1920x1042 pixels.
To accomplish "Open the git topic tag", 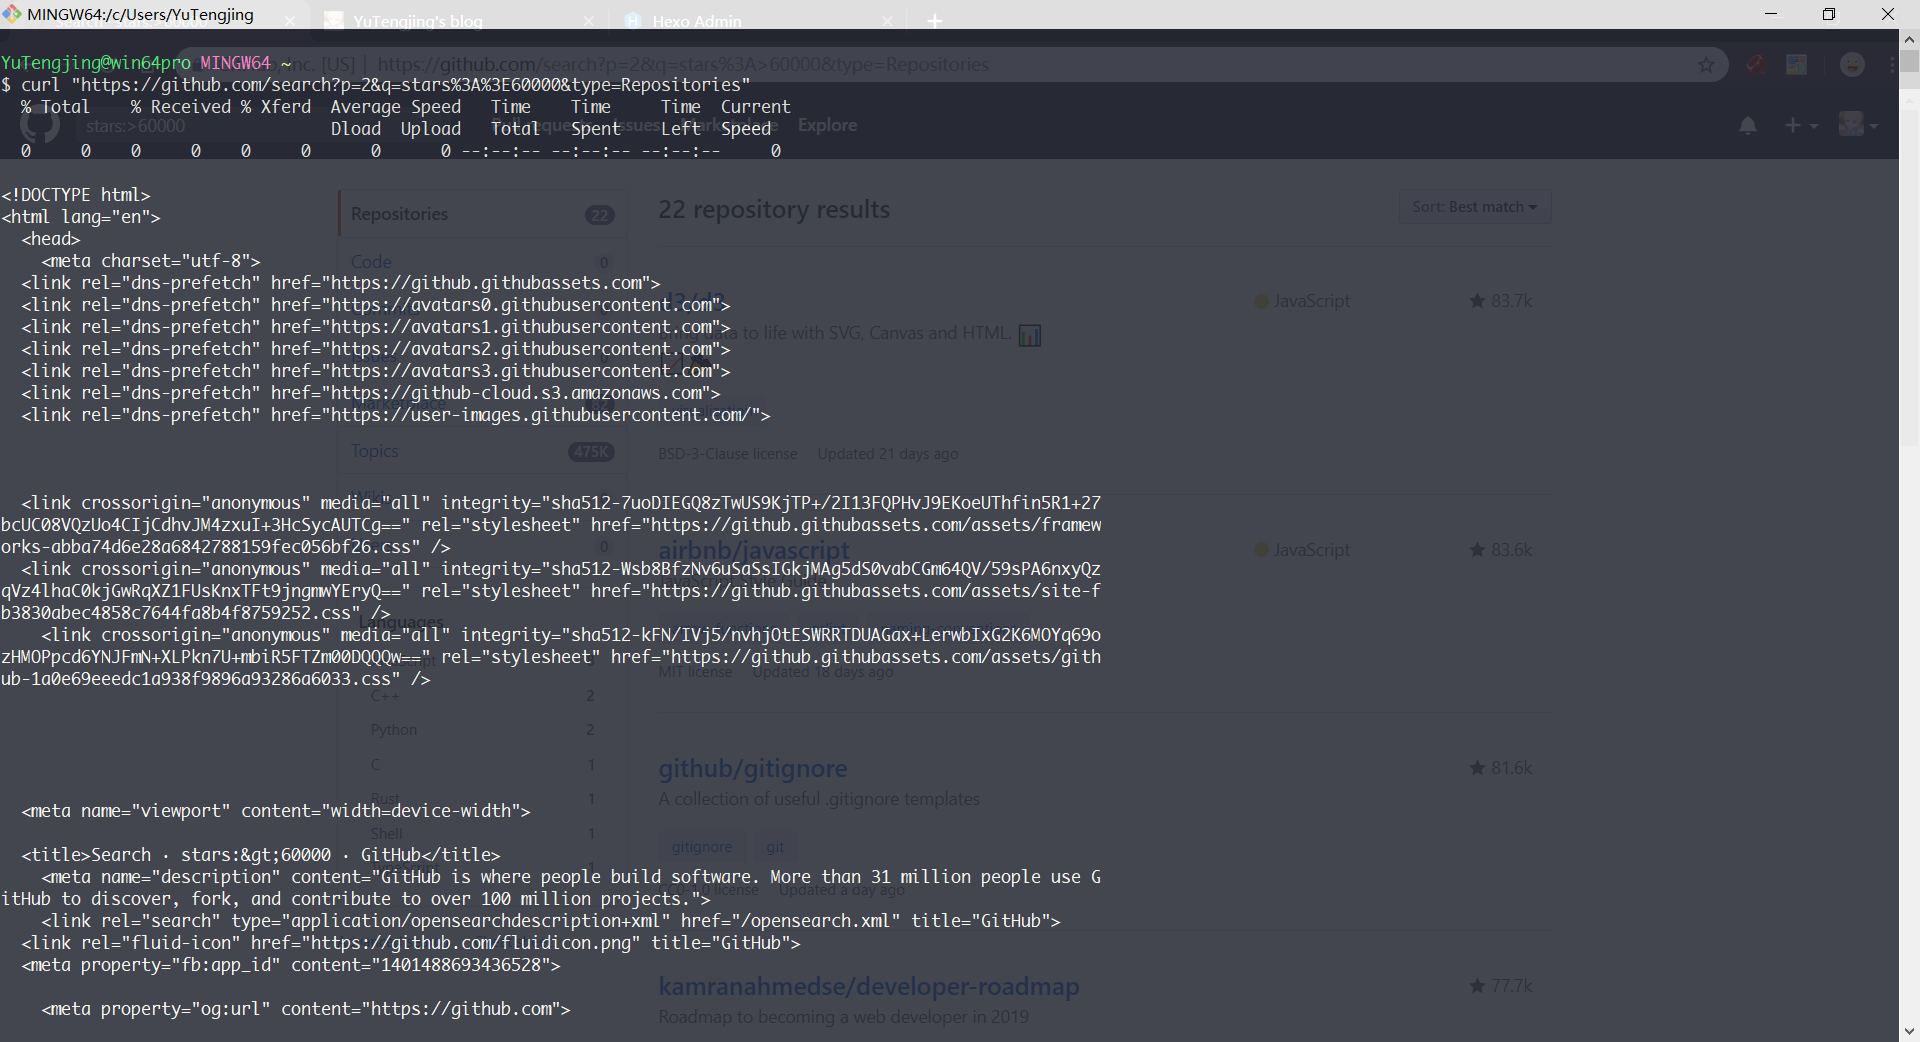I will pos(775,847).
